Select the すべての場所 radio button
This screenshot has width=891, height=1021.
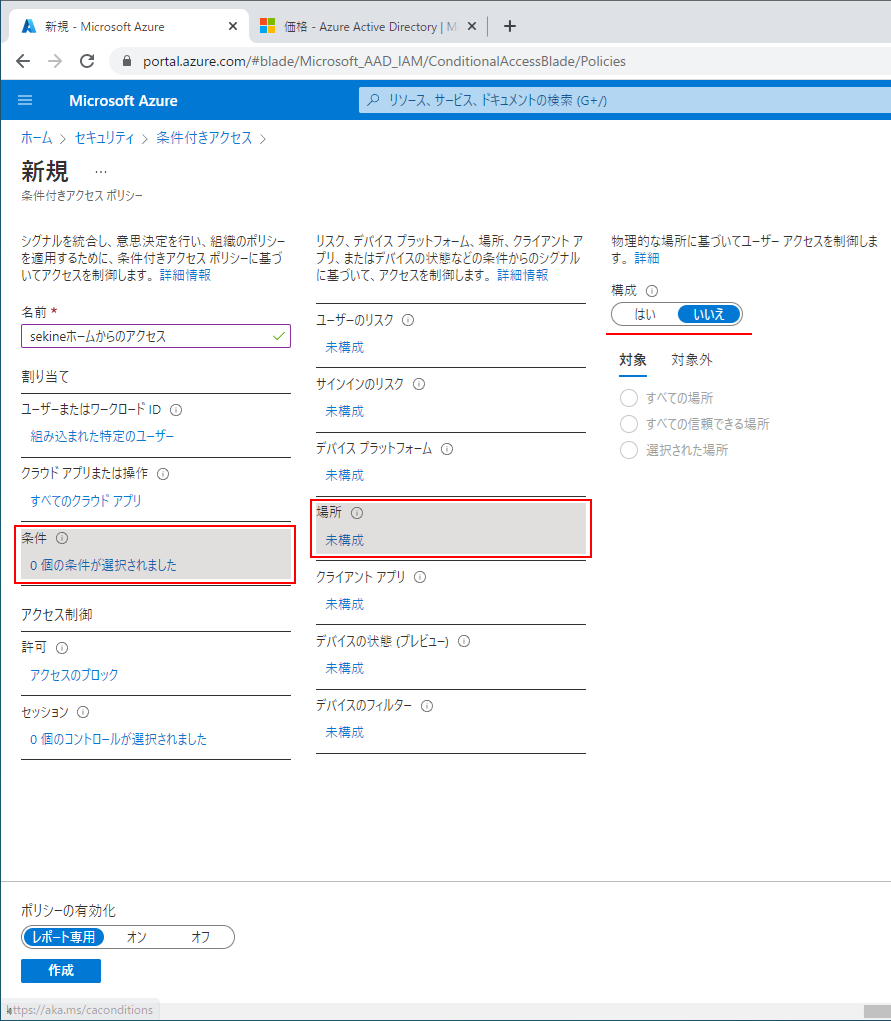[x=630, y=397]
